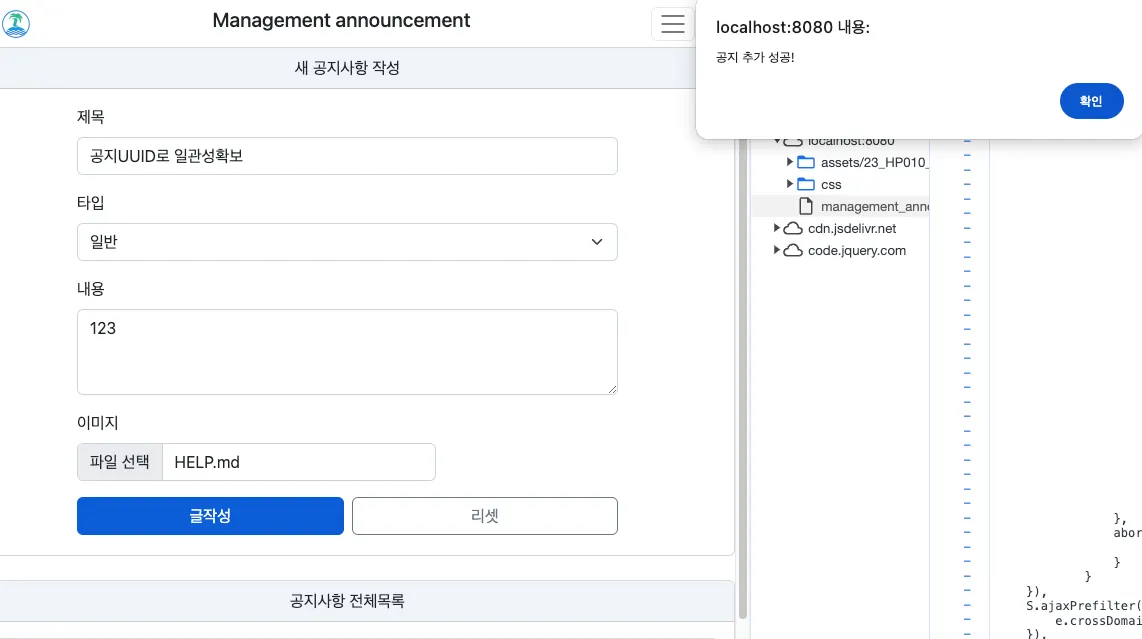Image resolution: width=1142 pixels, height=639 pixels.
Task: Open the hamburger navigation menu
Action: (672, 23)
